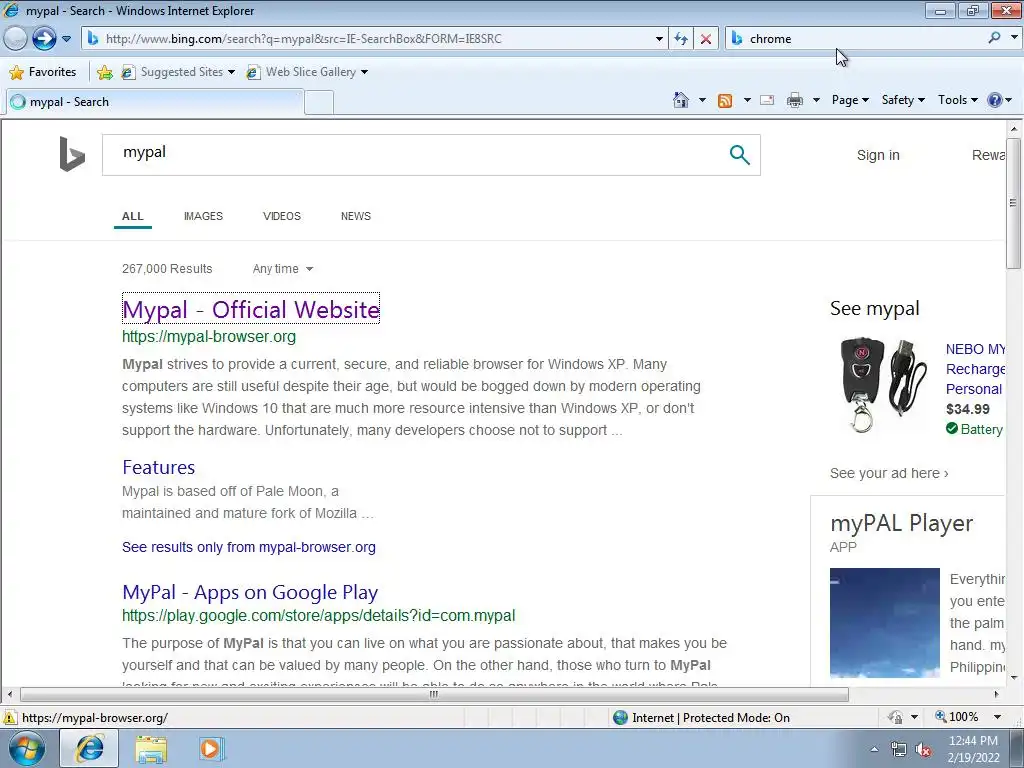Click the Internet Explorer taskbar icon
Screen dimensions: 1024x768
click(89, 748)
